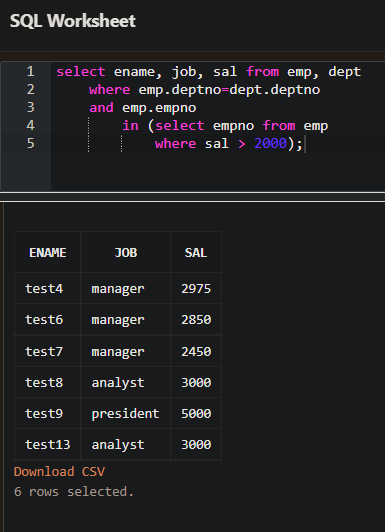Click the president job cell
Screen dimensions: 385x532
point(126,413)
